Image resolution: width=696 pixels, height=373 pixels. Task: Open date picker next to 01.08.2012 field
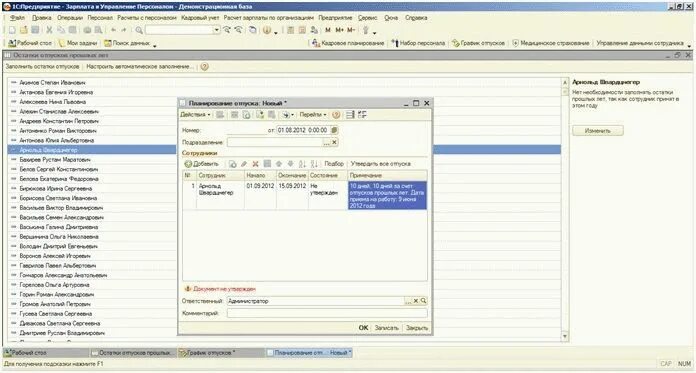coord(334,130)
